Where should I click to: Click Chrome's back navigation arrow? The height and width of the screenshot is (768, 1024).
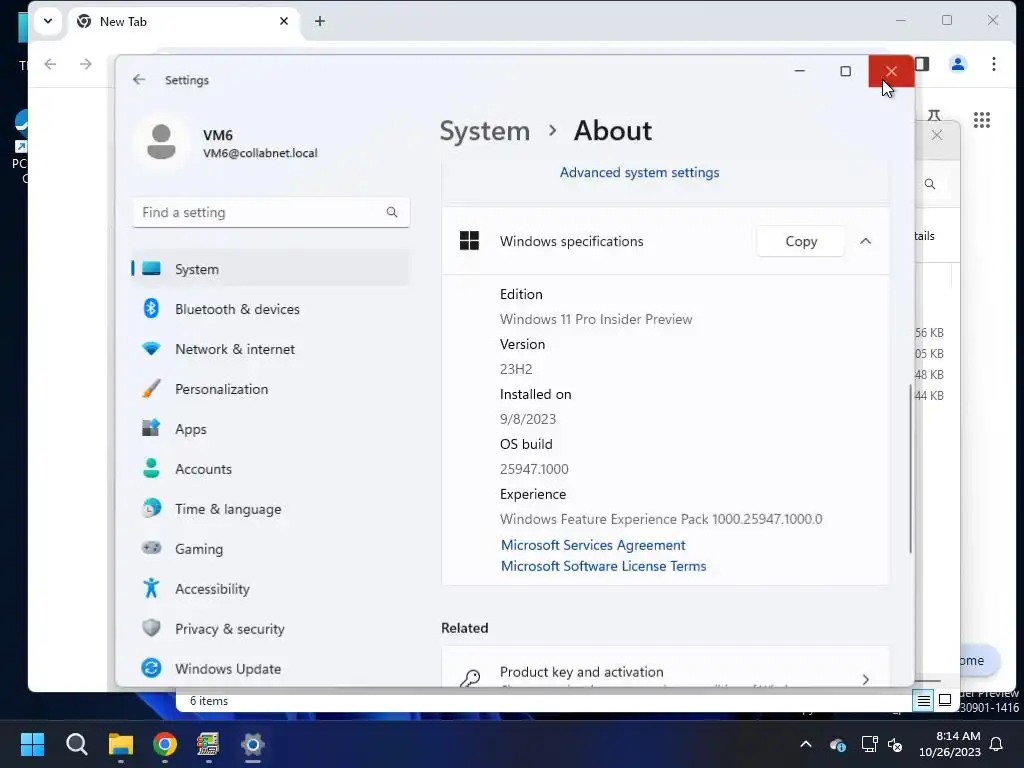tap(50, 64)
